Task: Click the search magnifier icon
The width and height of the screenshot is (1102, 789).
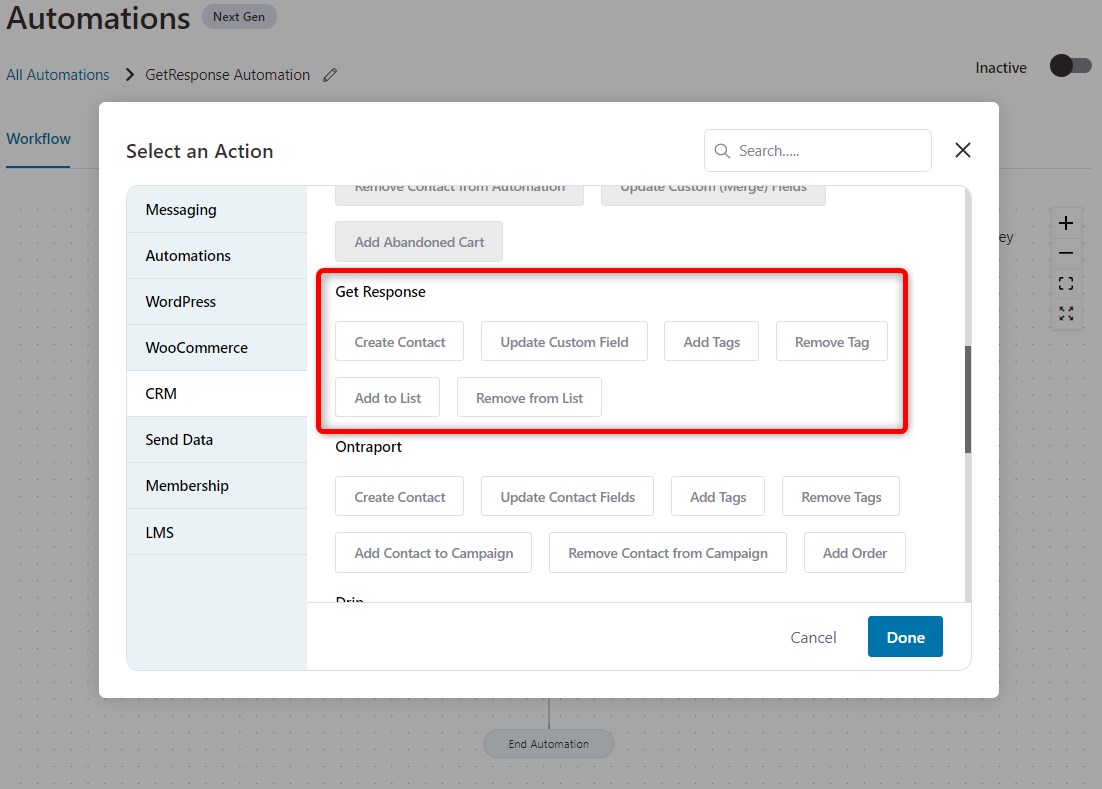Action: pos(722,150)
